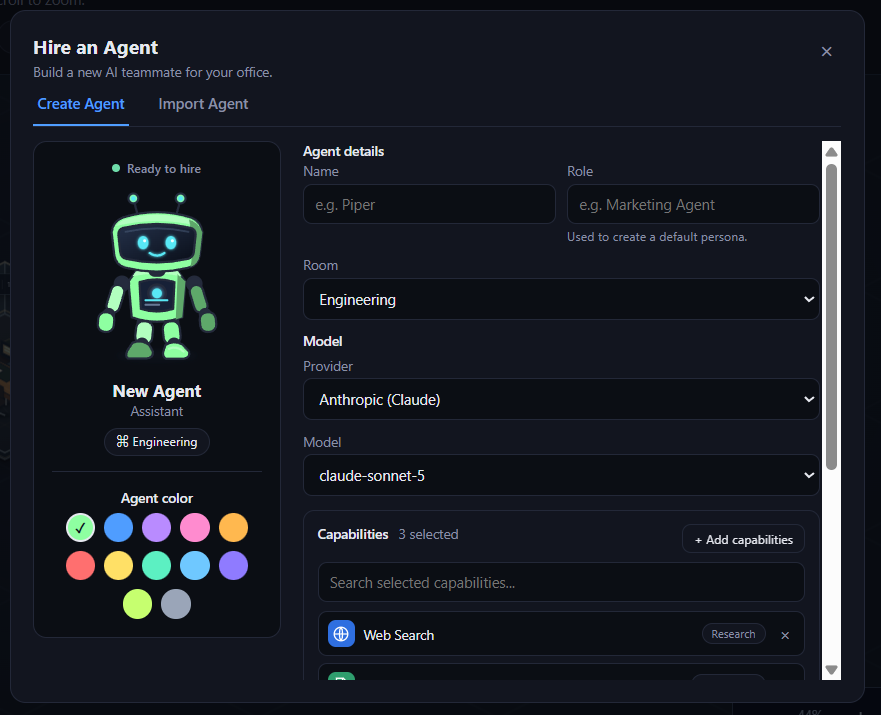Select the yellow agent color

[119, 566]
